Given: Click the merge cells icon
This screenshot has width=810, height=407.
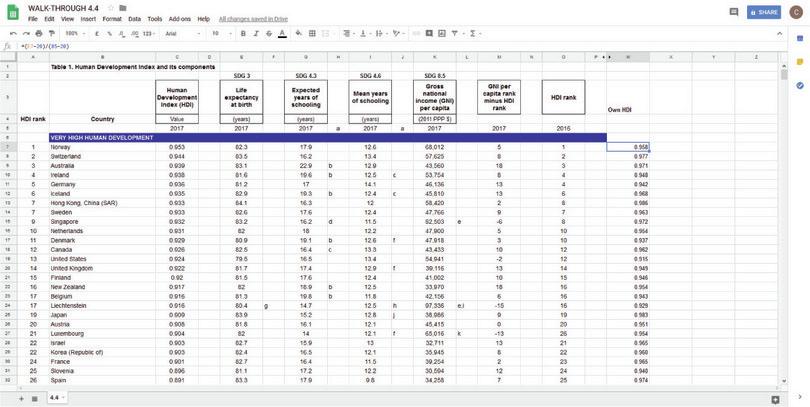Looking at the screenshot, I should 325,34.
